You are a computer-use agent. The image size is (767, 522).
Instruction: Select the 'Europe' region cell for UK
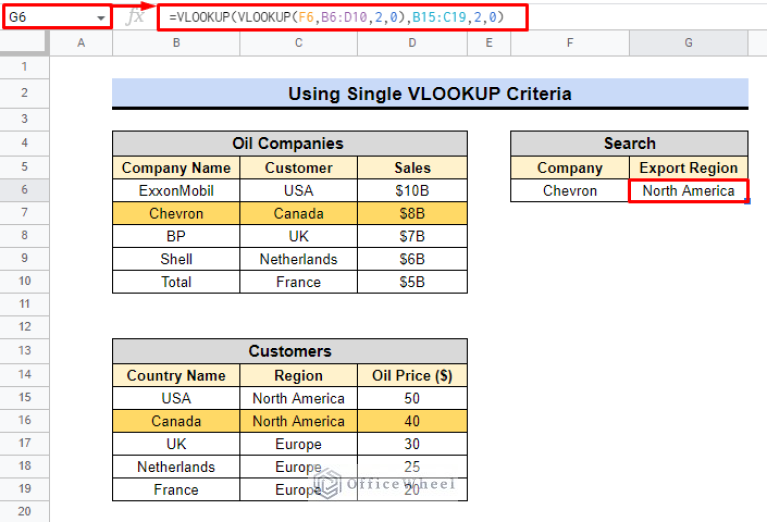(298, 444)
